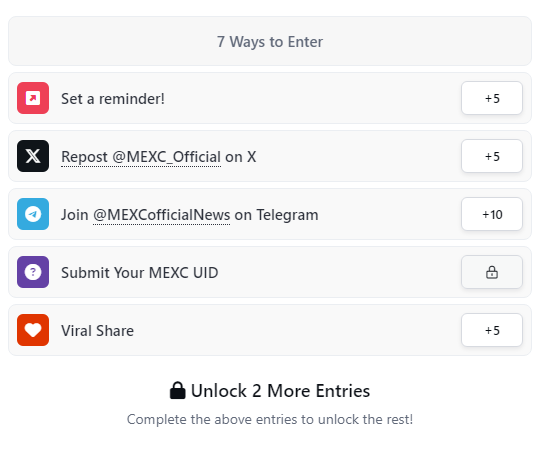The height and width of the screenshot is (451, 540).
Task: Claim +10 for joining Telegram
Action: [x=492, y=214]
